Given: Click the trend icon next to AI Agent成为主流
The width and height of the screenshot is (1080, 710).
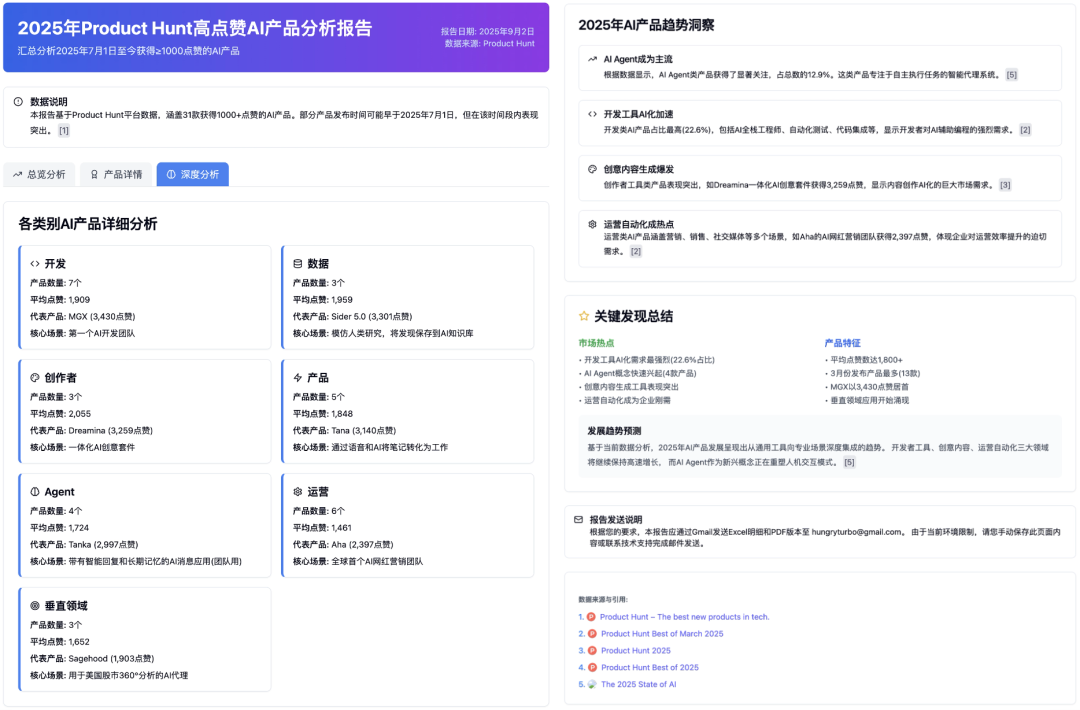Looking at the screenshot, I should tap(592, 59).
